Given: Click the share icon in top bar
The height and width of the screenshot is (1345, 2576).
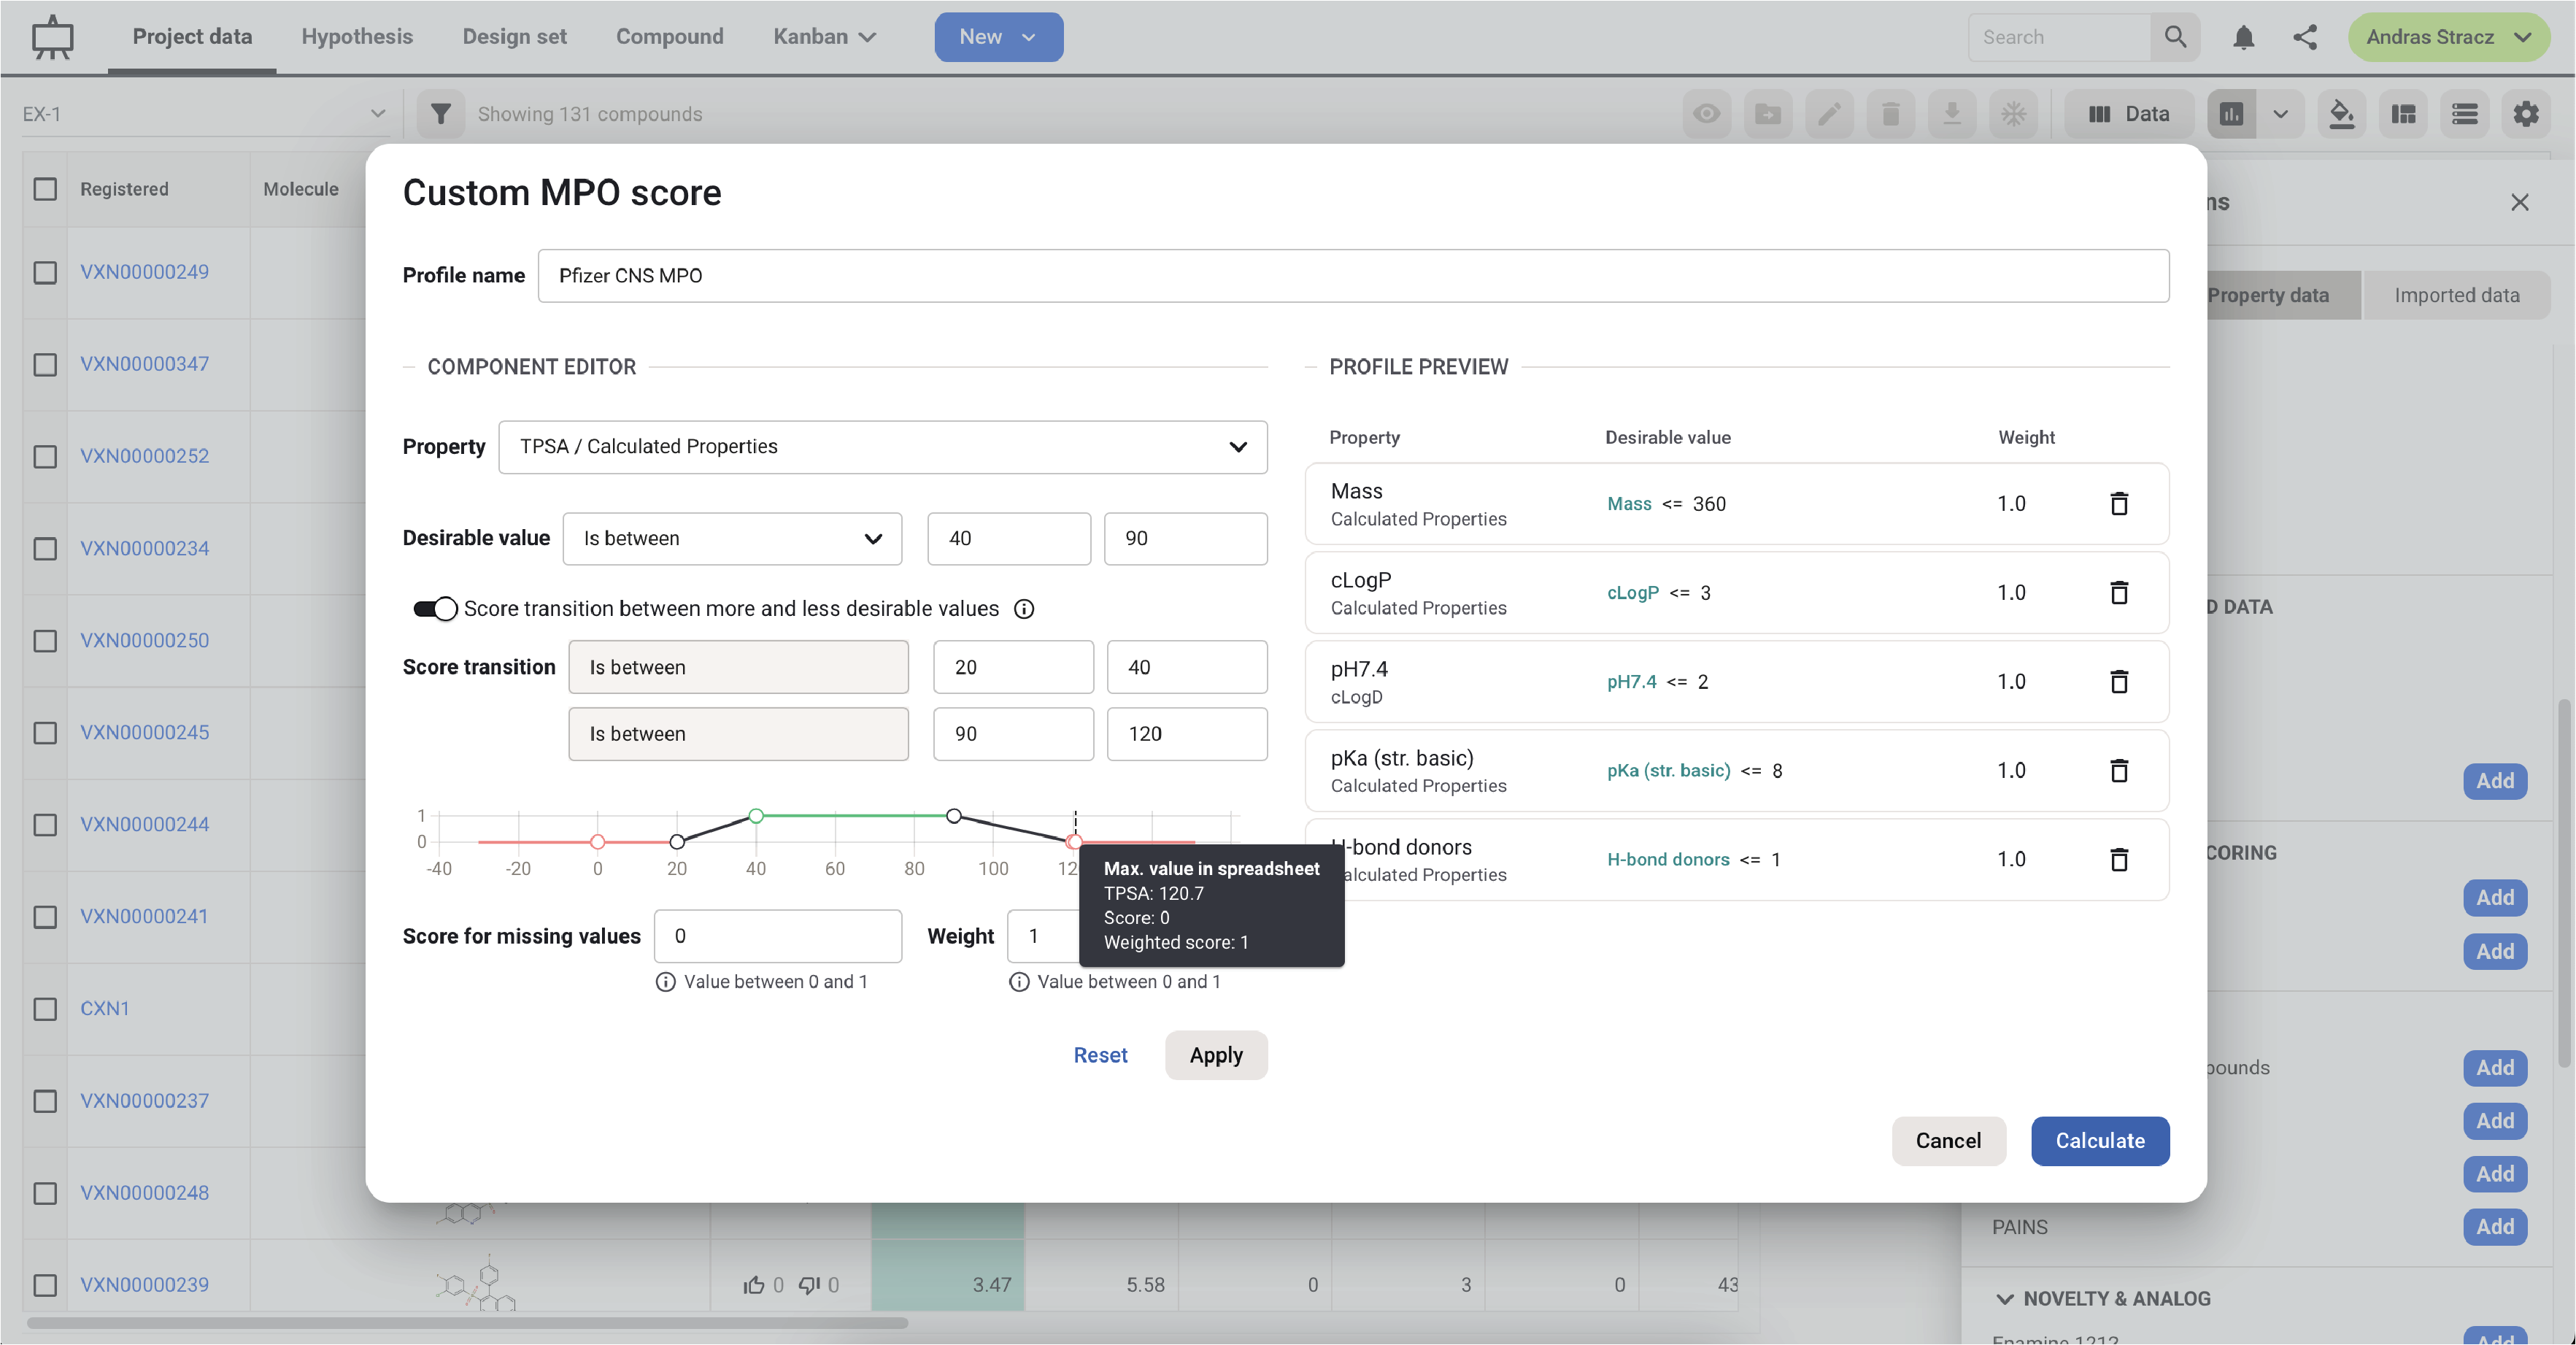Looking at the screenshot, I should pos(2305,37).
